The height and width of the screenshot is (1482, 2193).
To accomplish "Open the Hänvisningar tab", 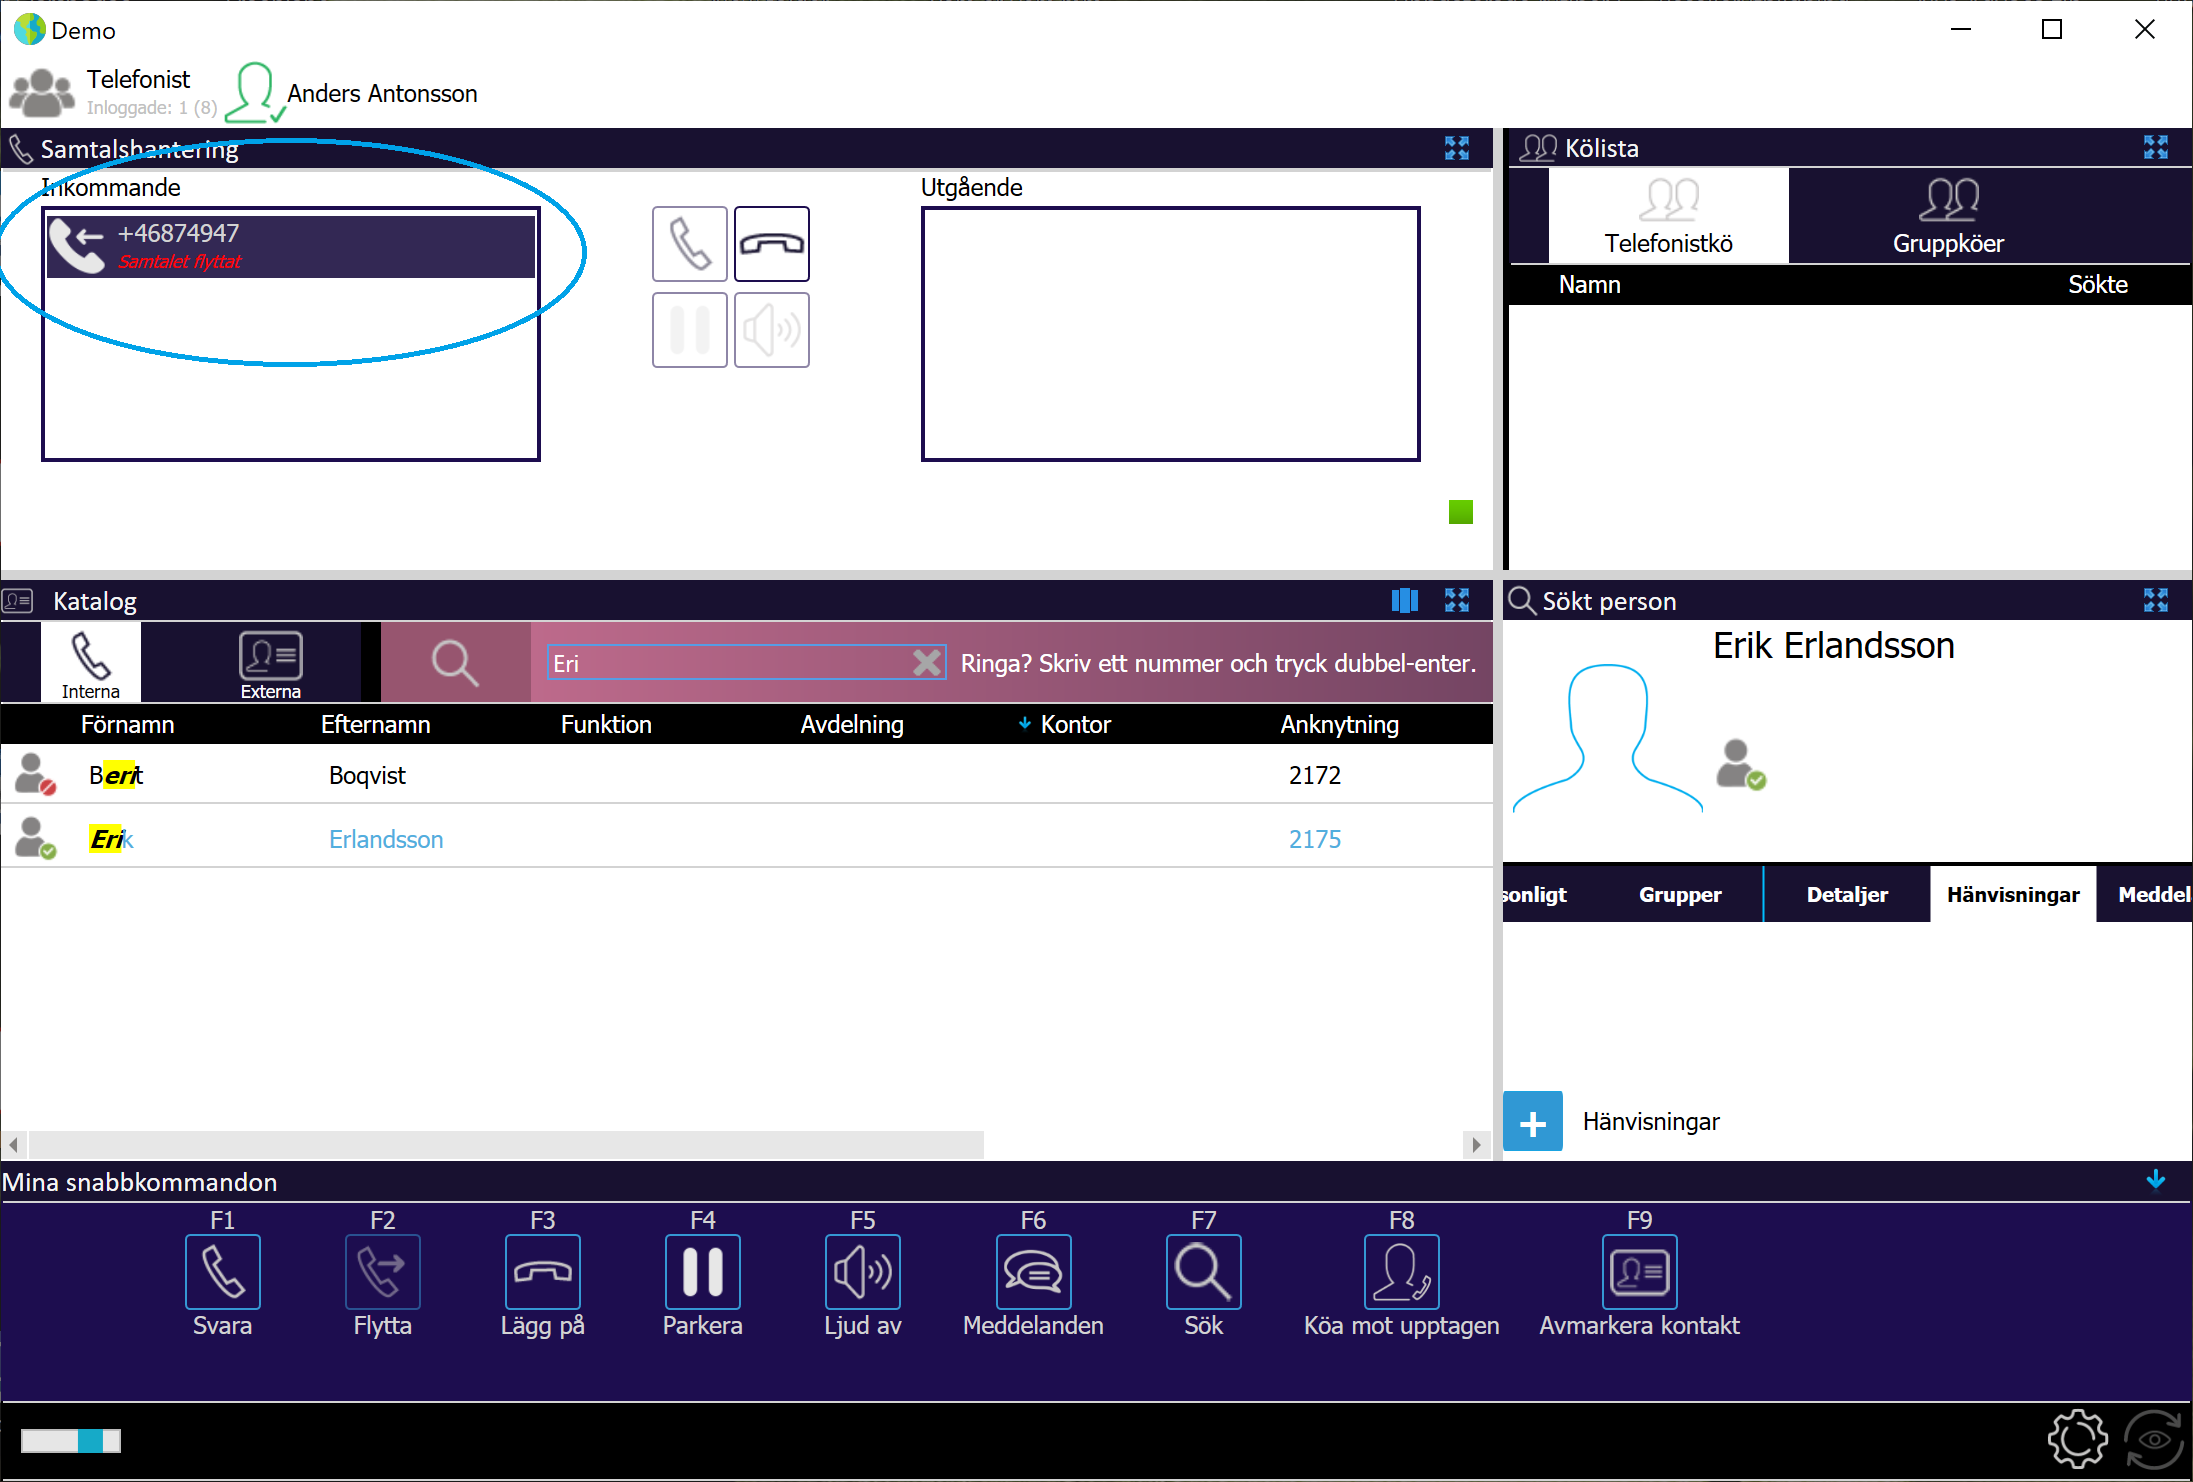I will tap(2013, 894).
